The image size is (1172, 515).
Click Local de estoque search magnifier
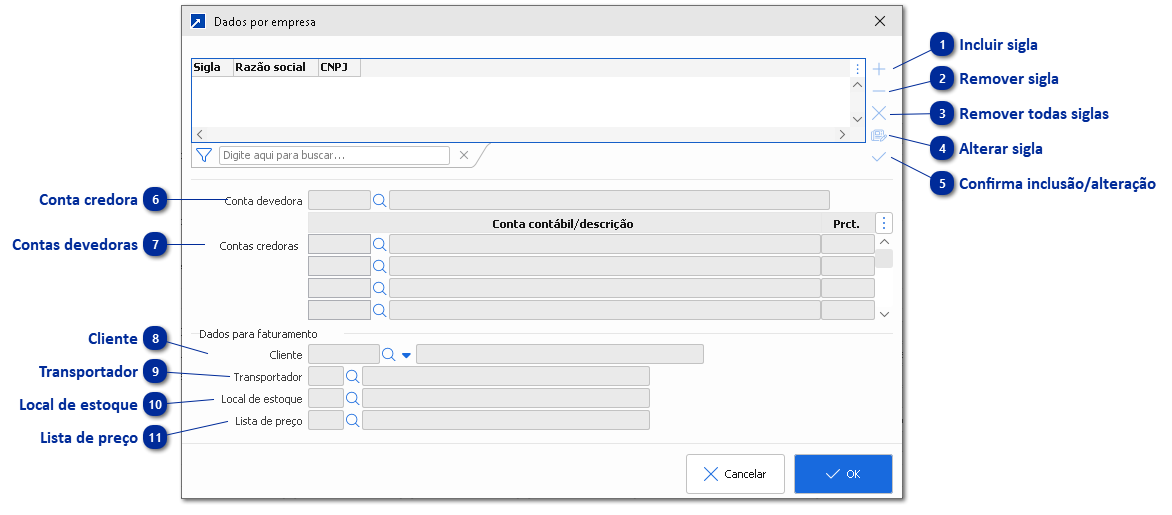[352, 398]
